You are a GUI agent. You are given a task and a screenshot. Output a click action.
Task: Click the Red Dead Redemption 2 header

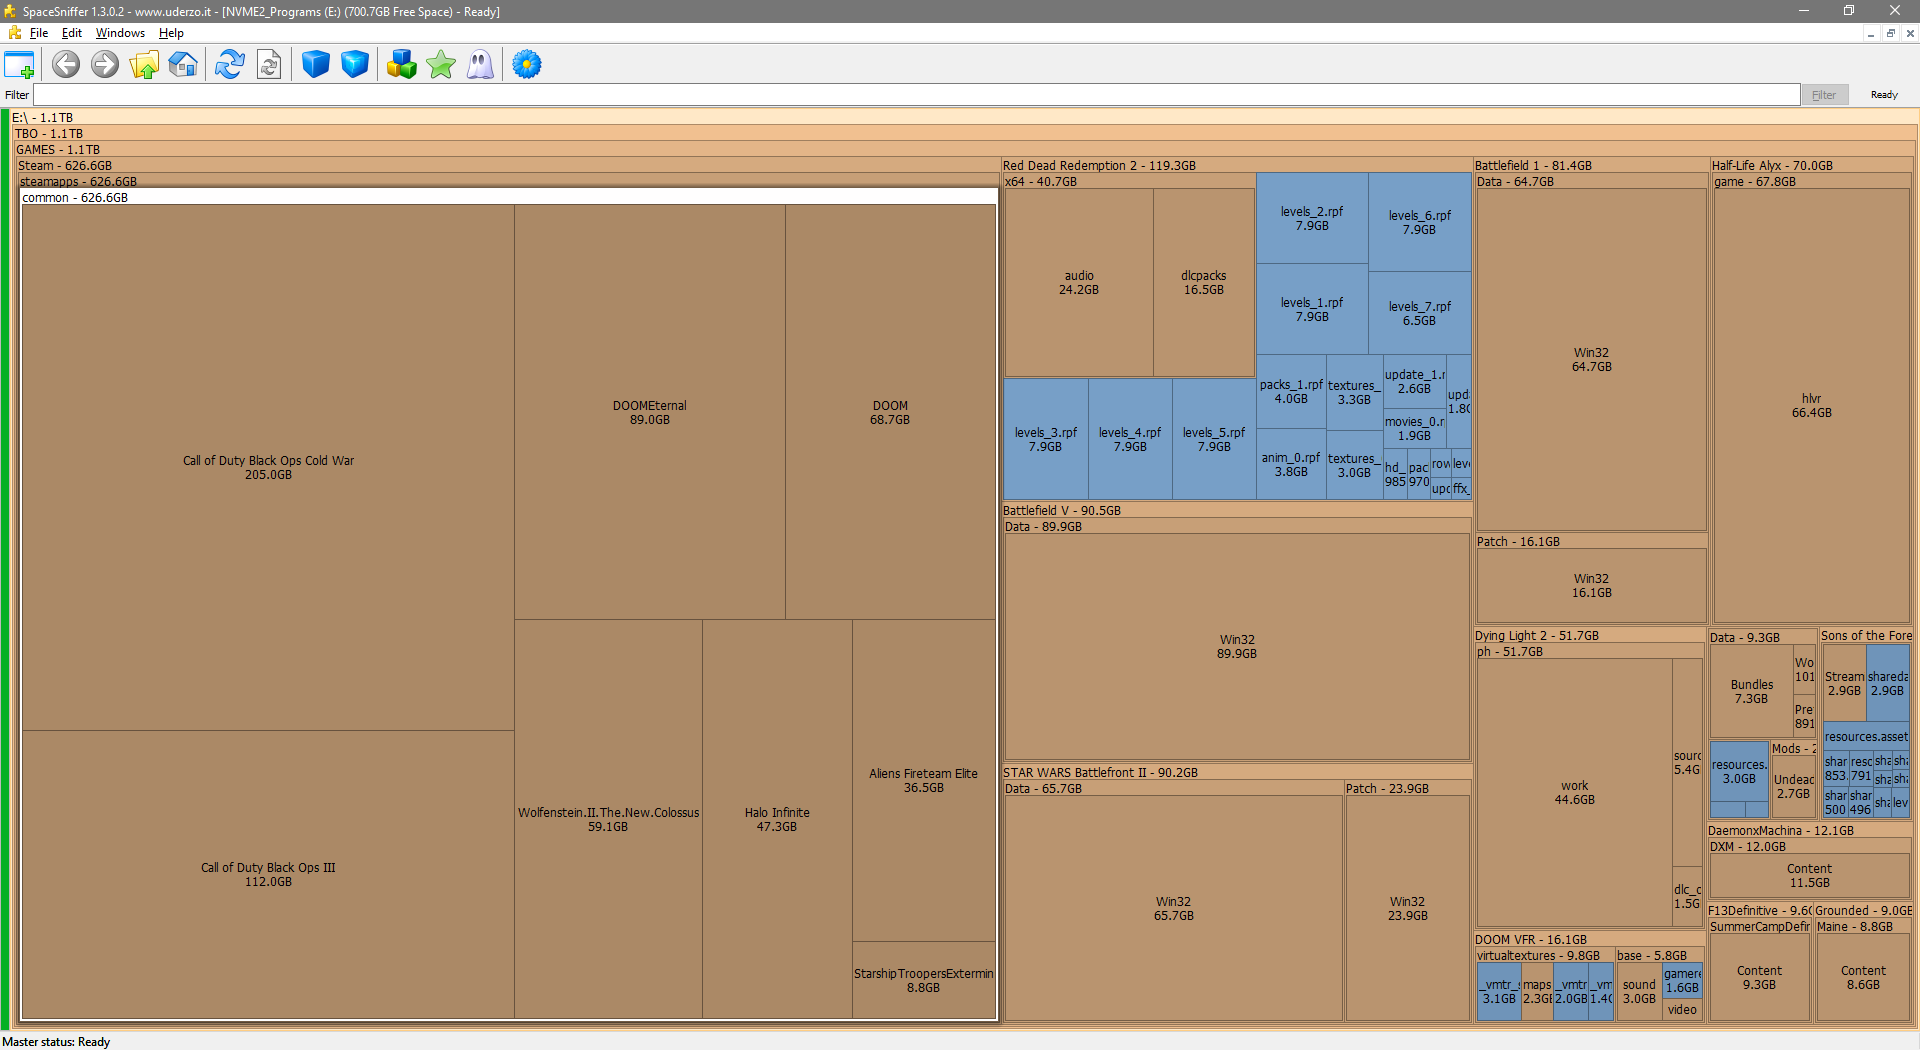click(1236, 165)
